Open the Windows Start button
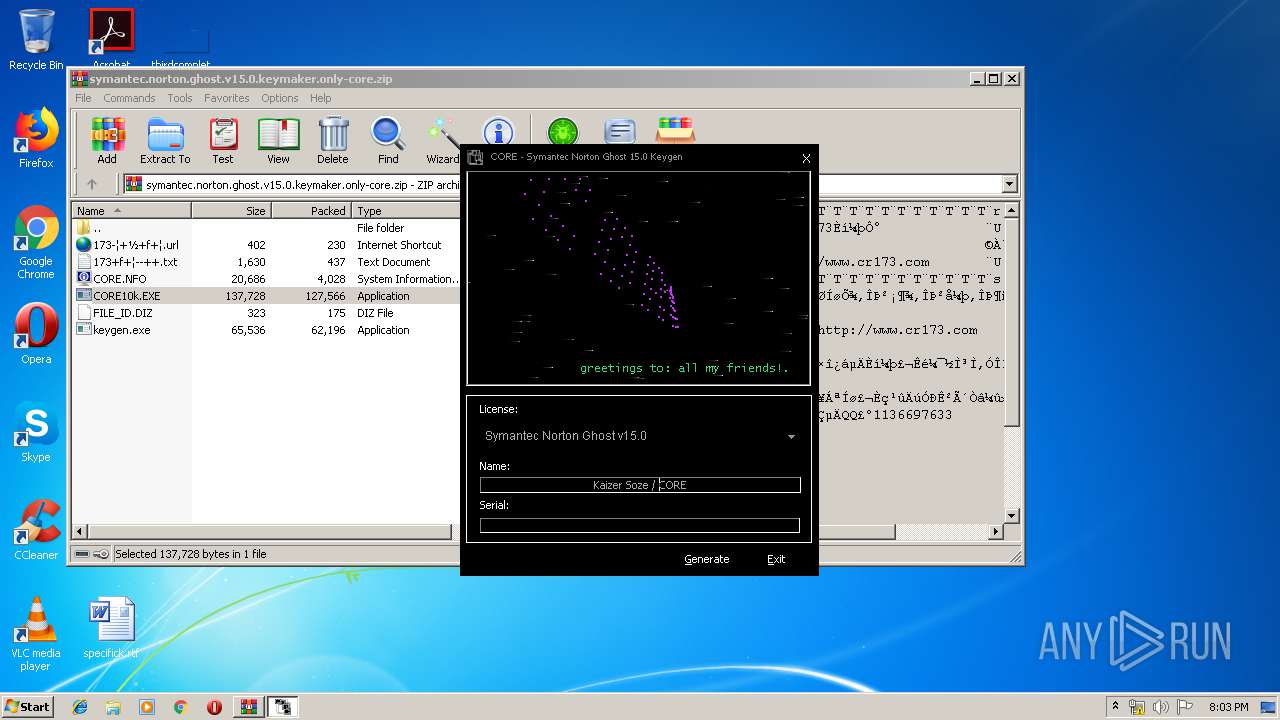Image resolution: width=1280 pixels, height=720 pixels. click(x=28, y=707)
